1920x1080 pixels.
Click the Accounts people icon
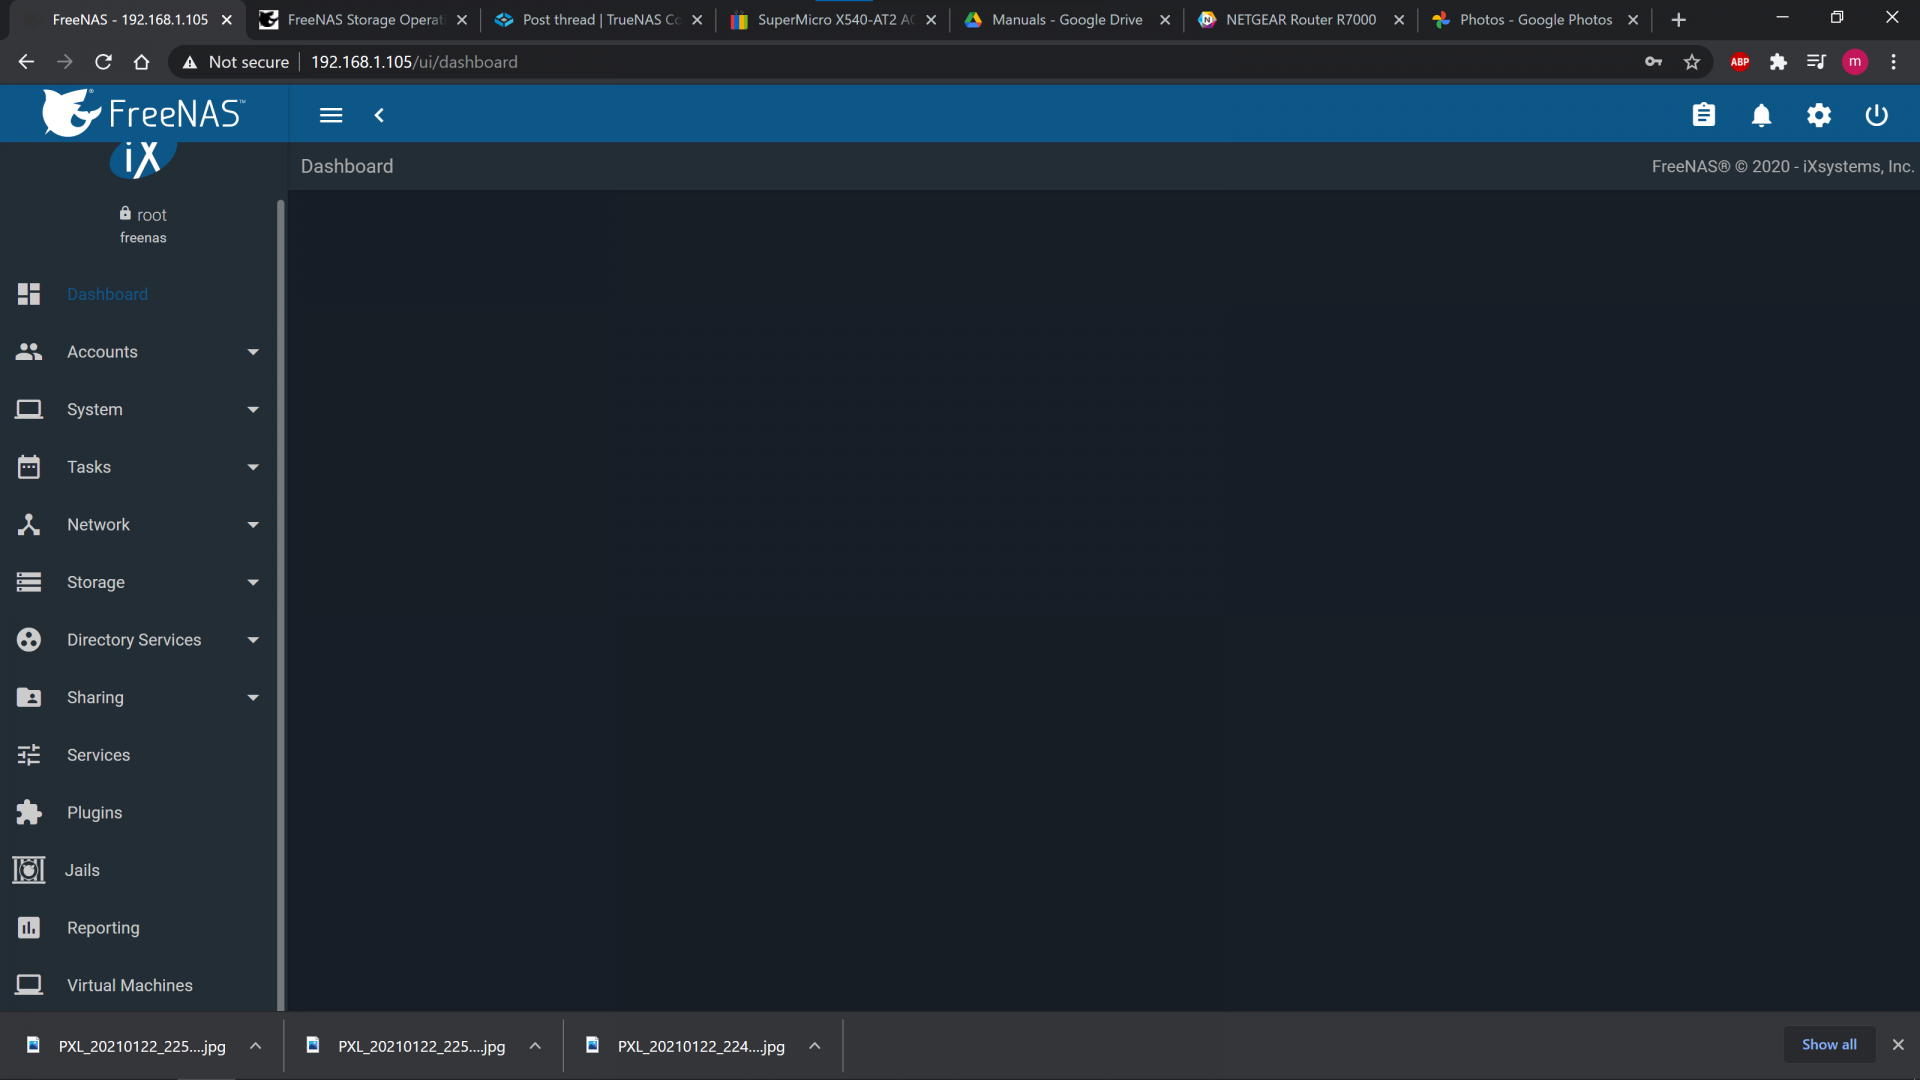[x=29, y=352]
